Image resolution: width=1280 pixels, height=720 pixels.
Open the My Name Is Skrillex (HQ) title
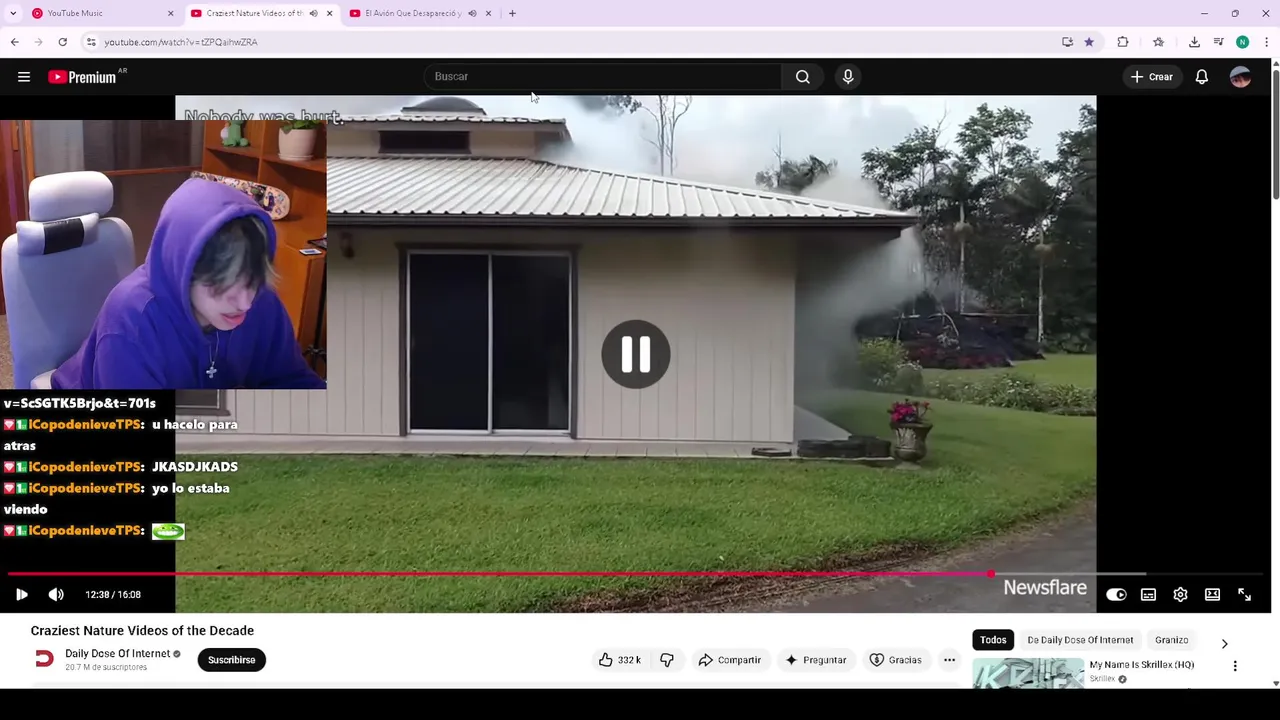click(1141, 665)
